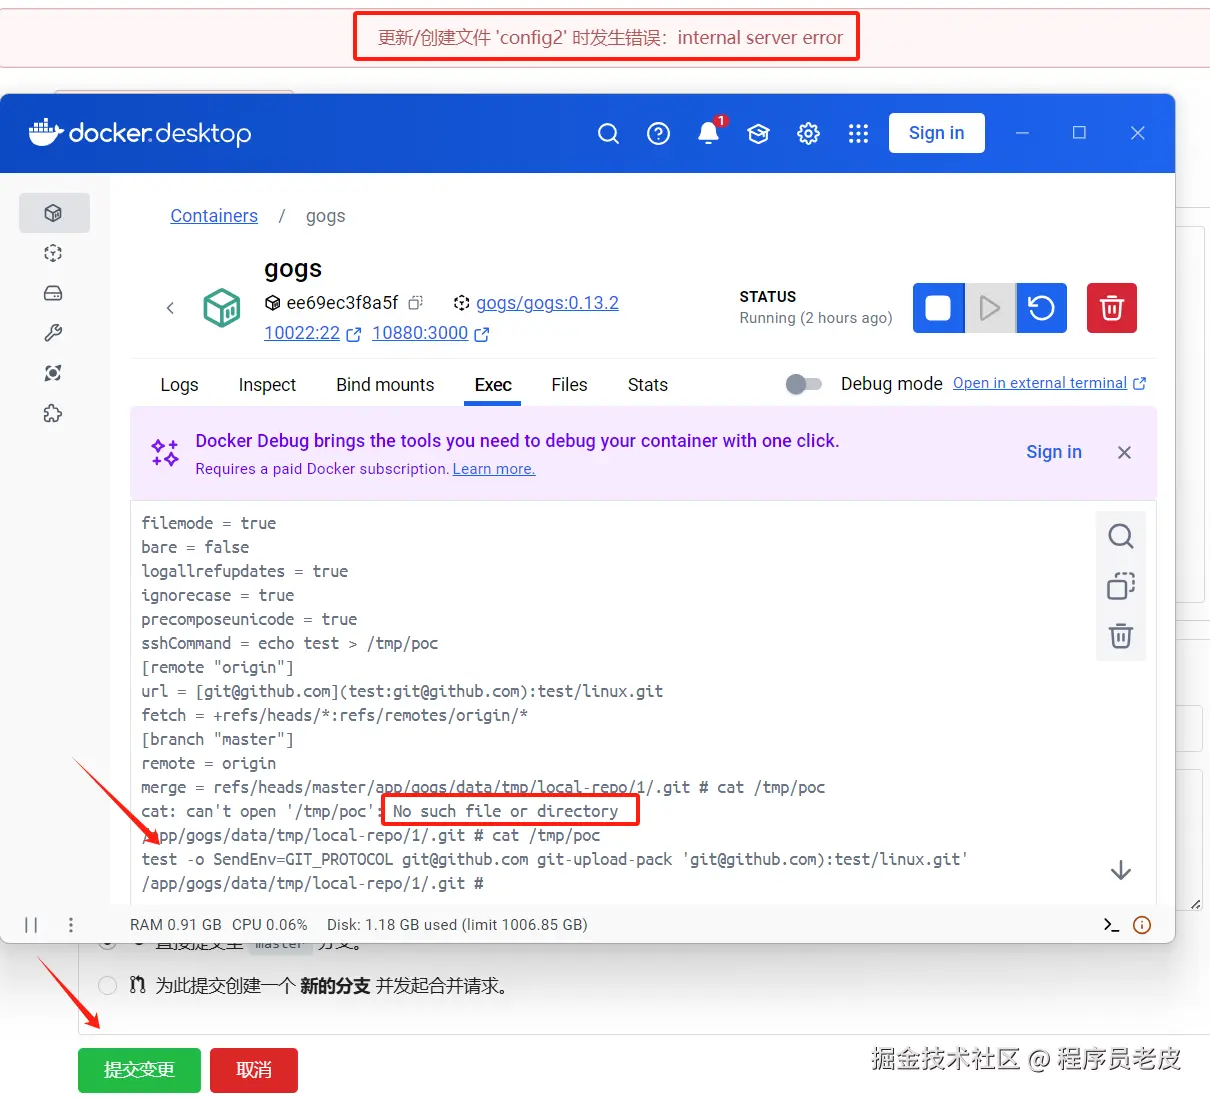Select Volumes icon in sidebar
The height and width of the screenshot is (1101, 1210).
(54, 293)
